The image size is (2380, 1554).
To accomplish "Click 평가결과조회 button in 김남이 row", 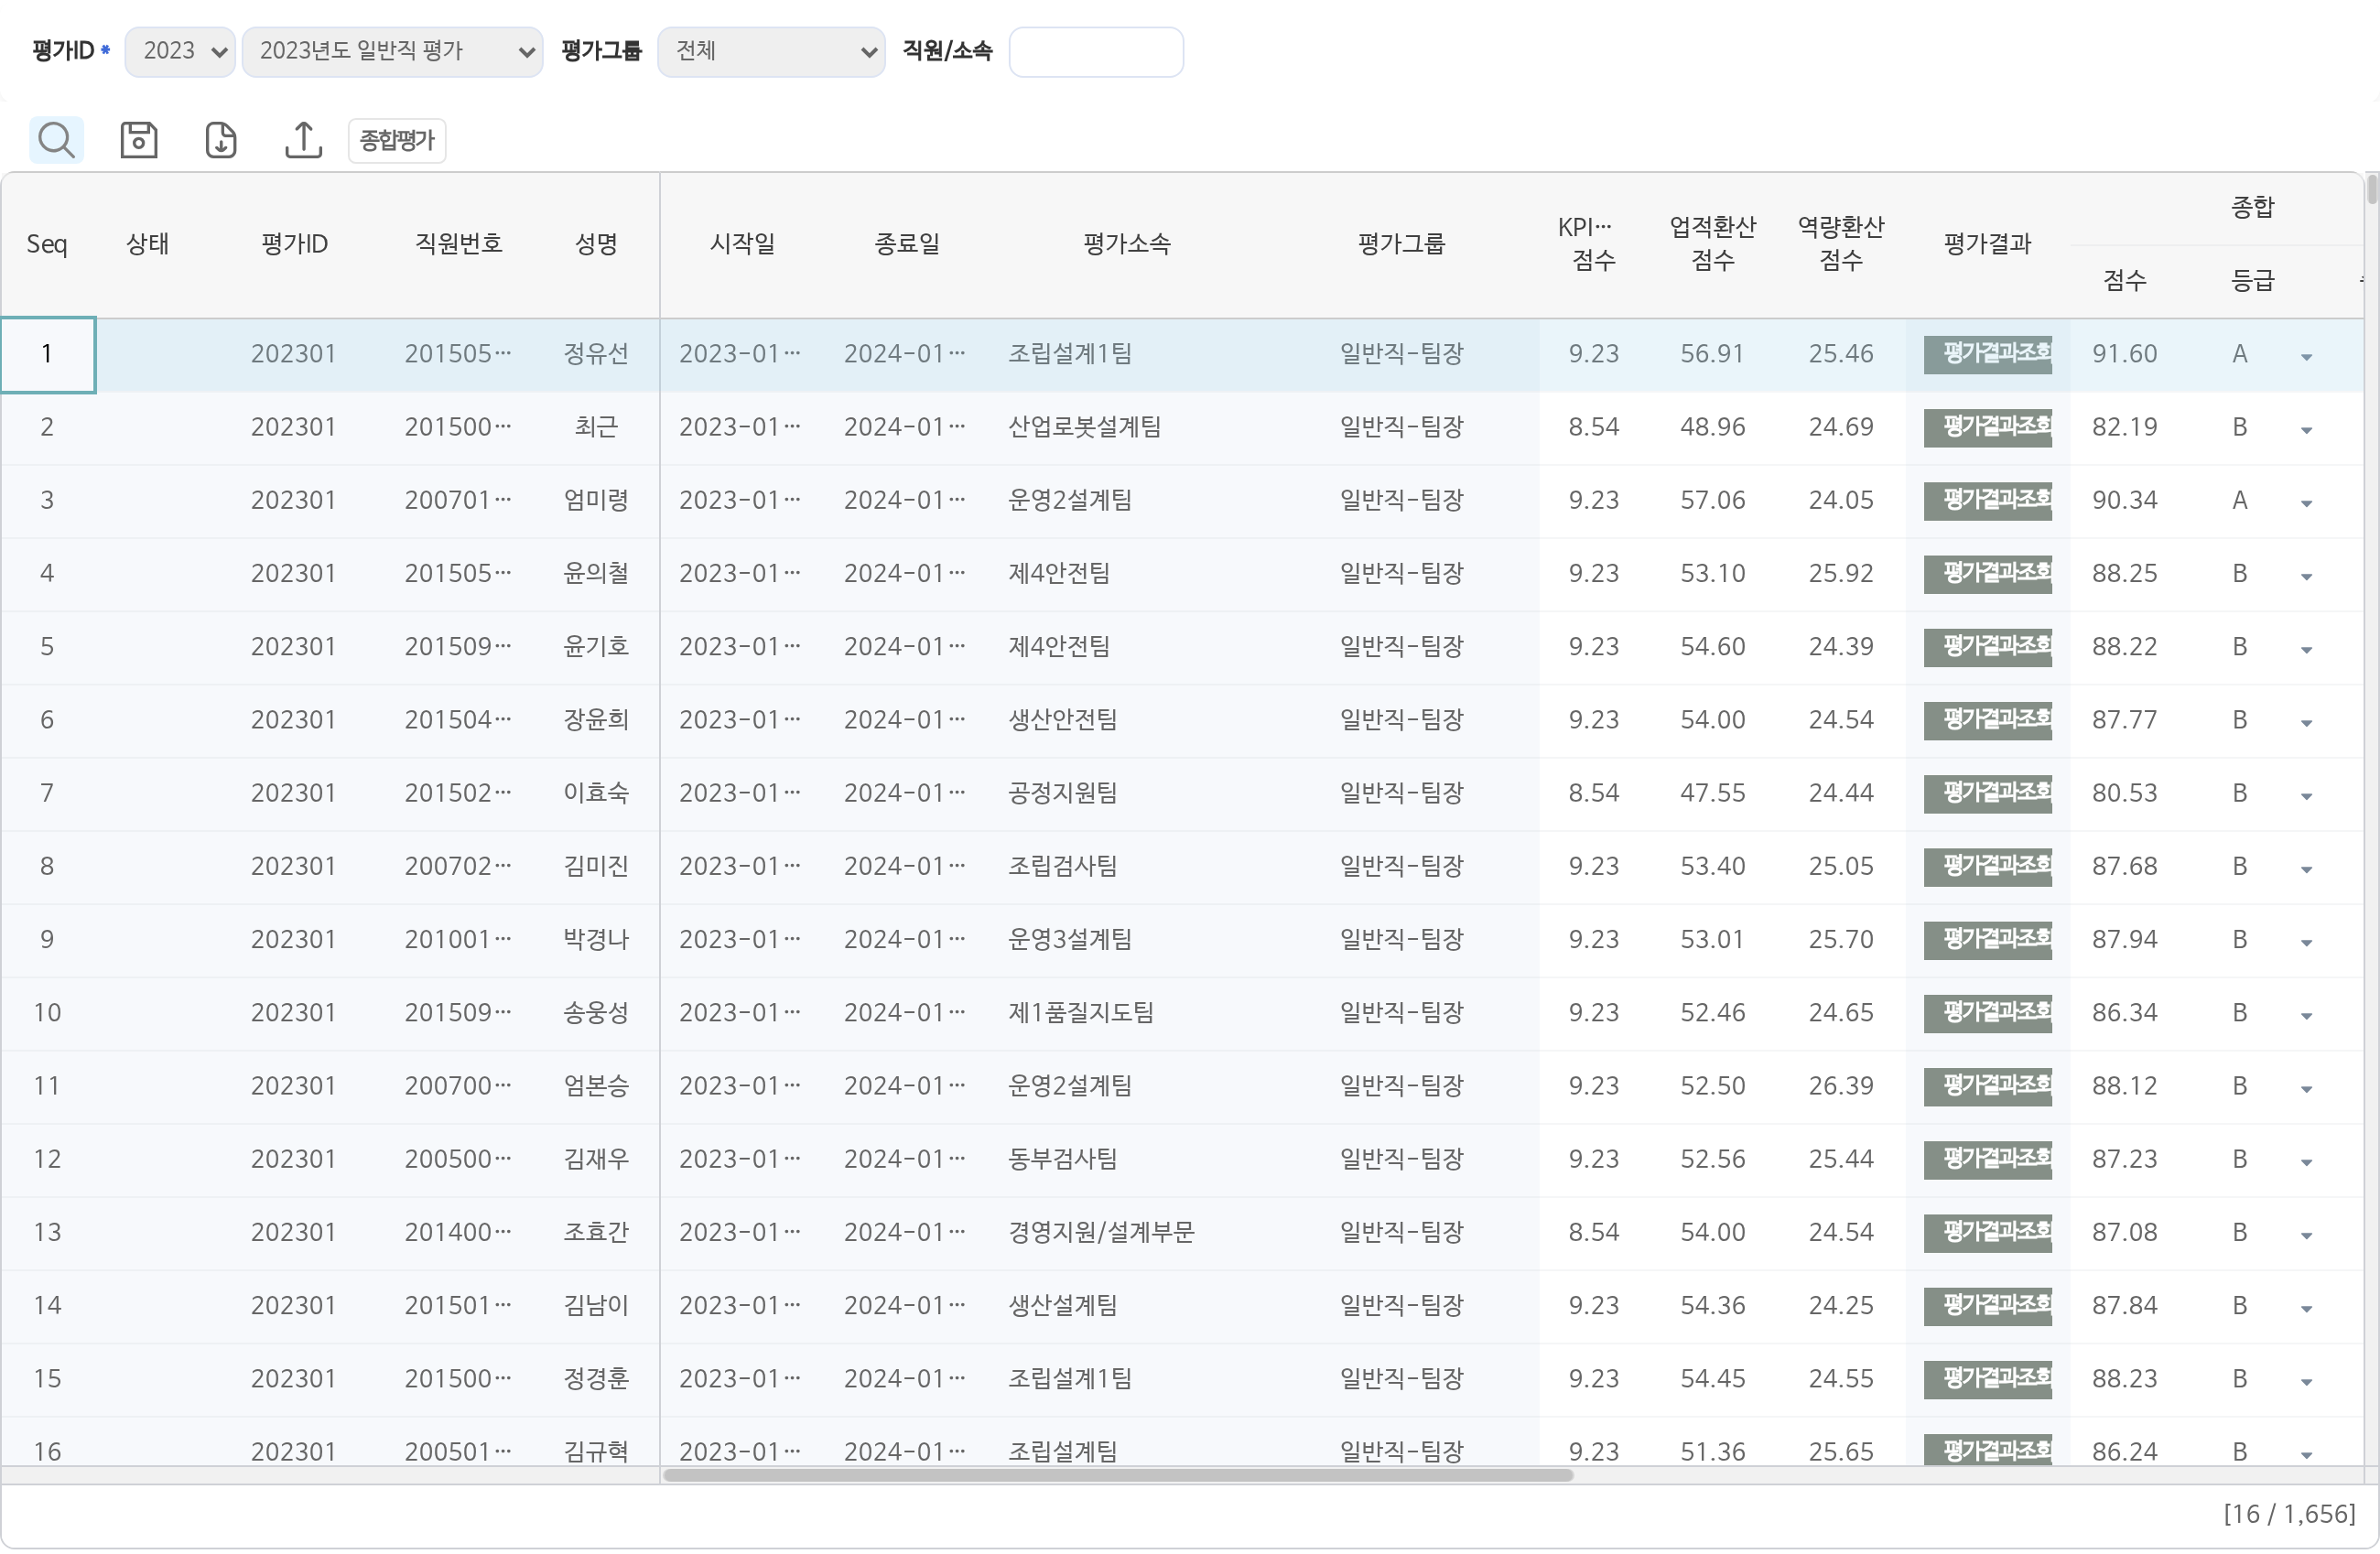I will point(1987,1305).
